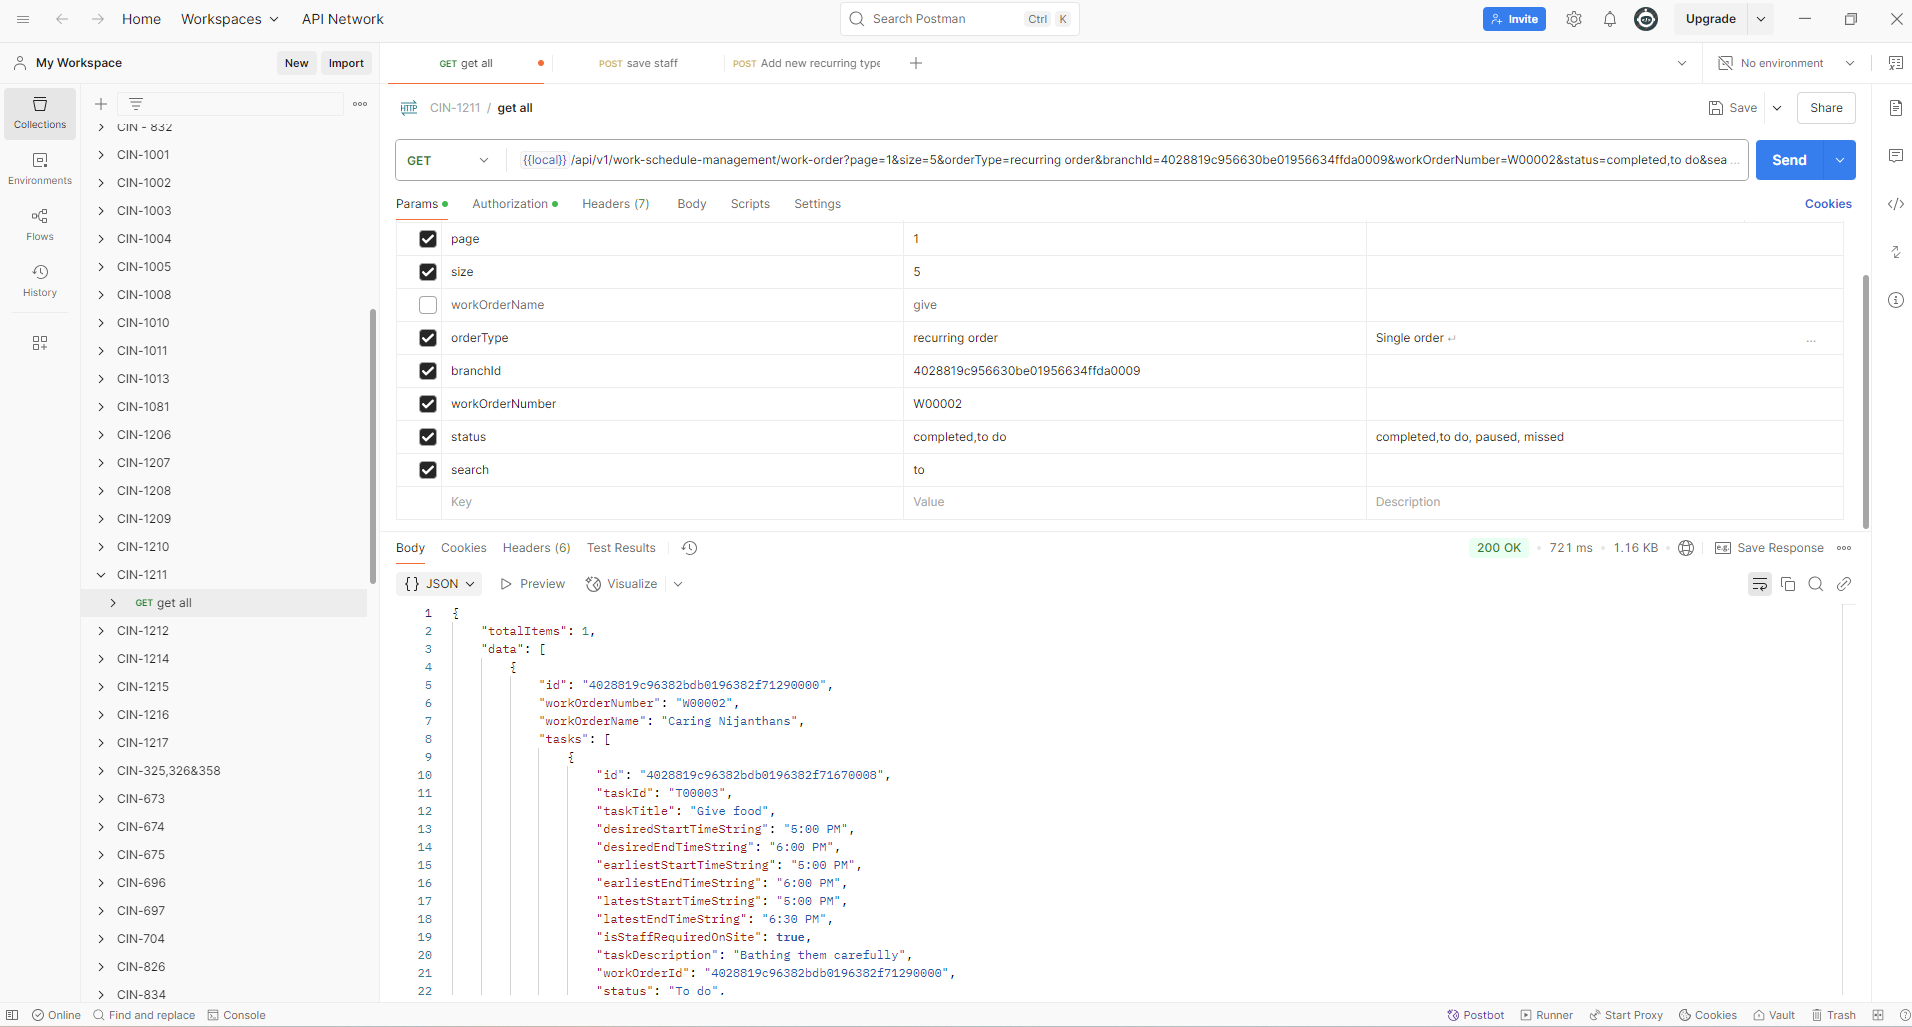
Task: Uncheck the workOrderNumber parameter
Action: pyautogui.click(x=428, y=404)
